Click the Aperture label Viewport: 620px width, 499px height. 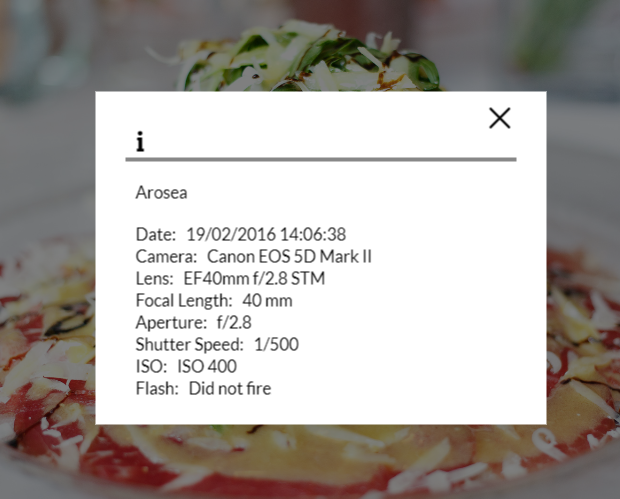click(171, 323)
